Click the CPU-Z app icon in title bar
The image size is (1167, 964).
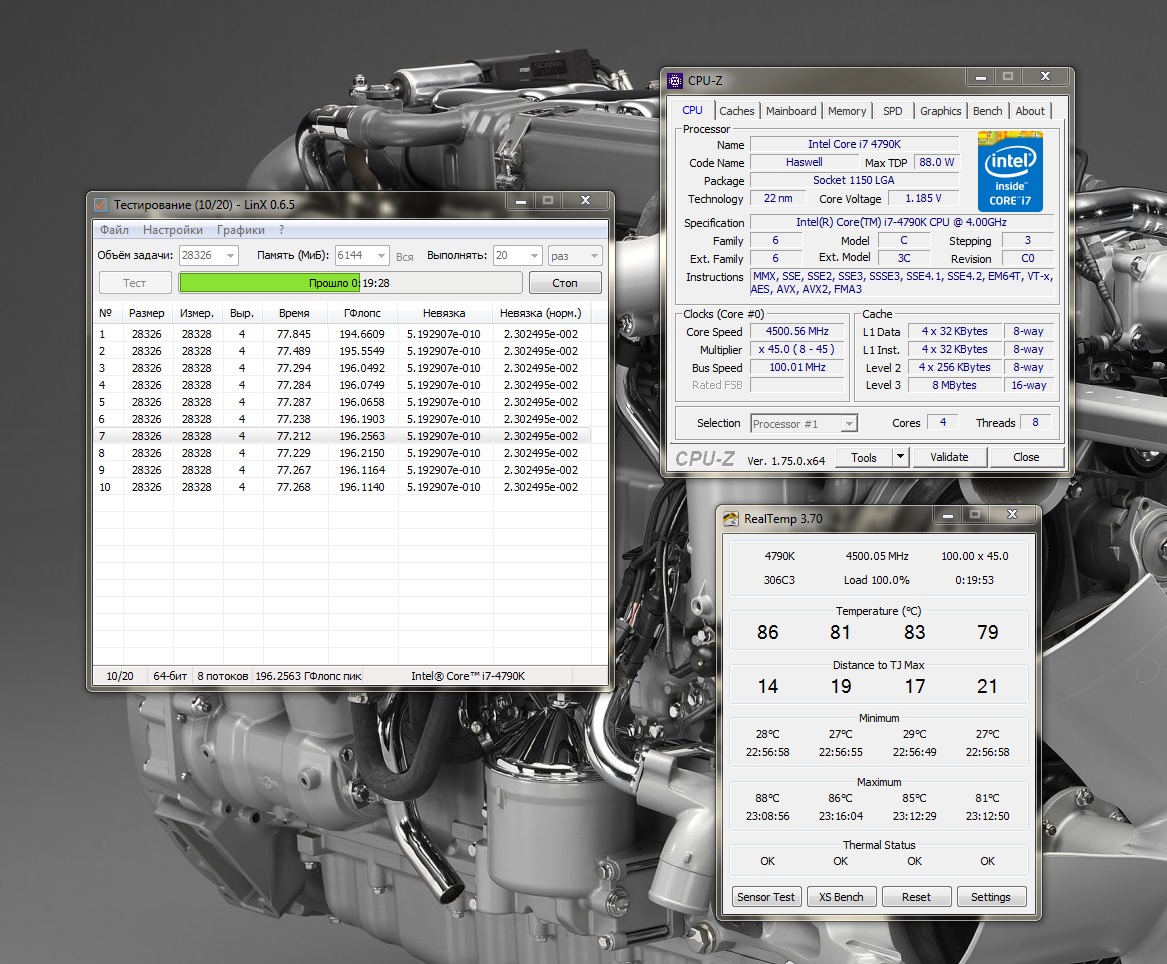675,80
